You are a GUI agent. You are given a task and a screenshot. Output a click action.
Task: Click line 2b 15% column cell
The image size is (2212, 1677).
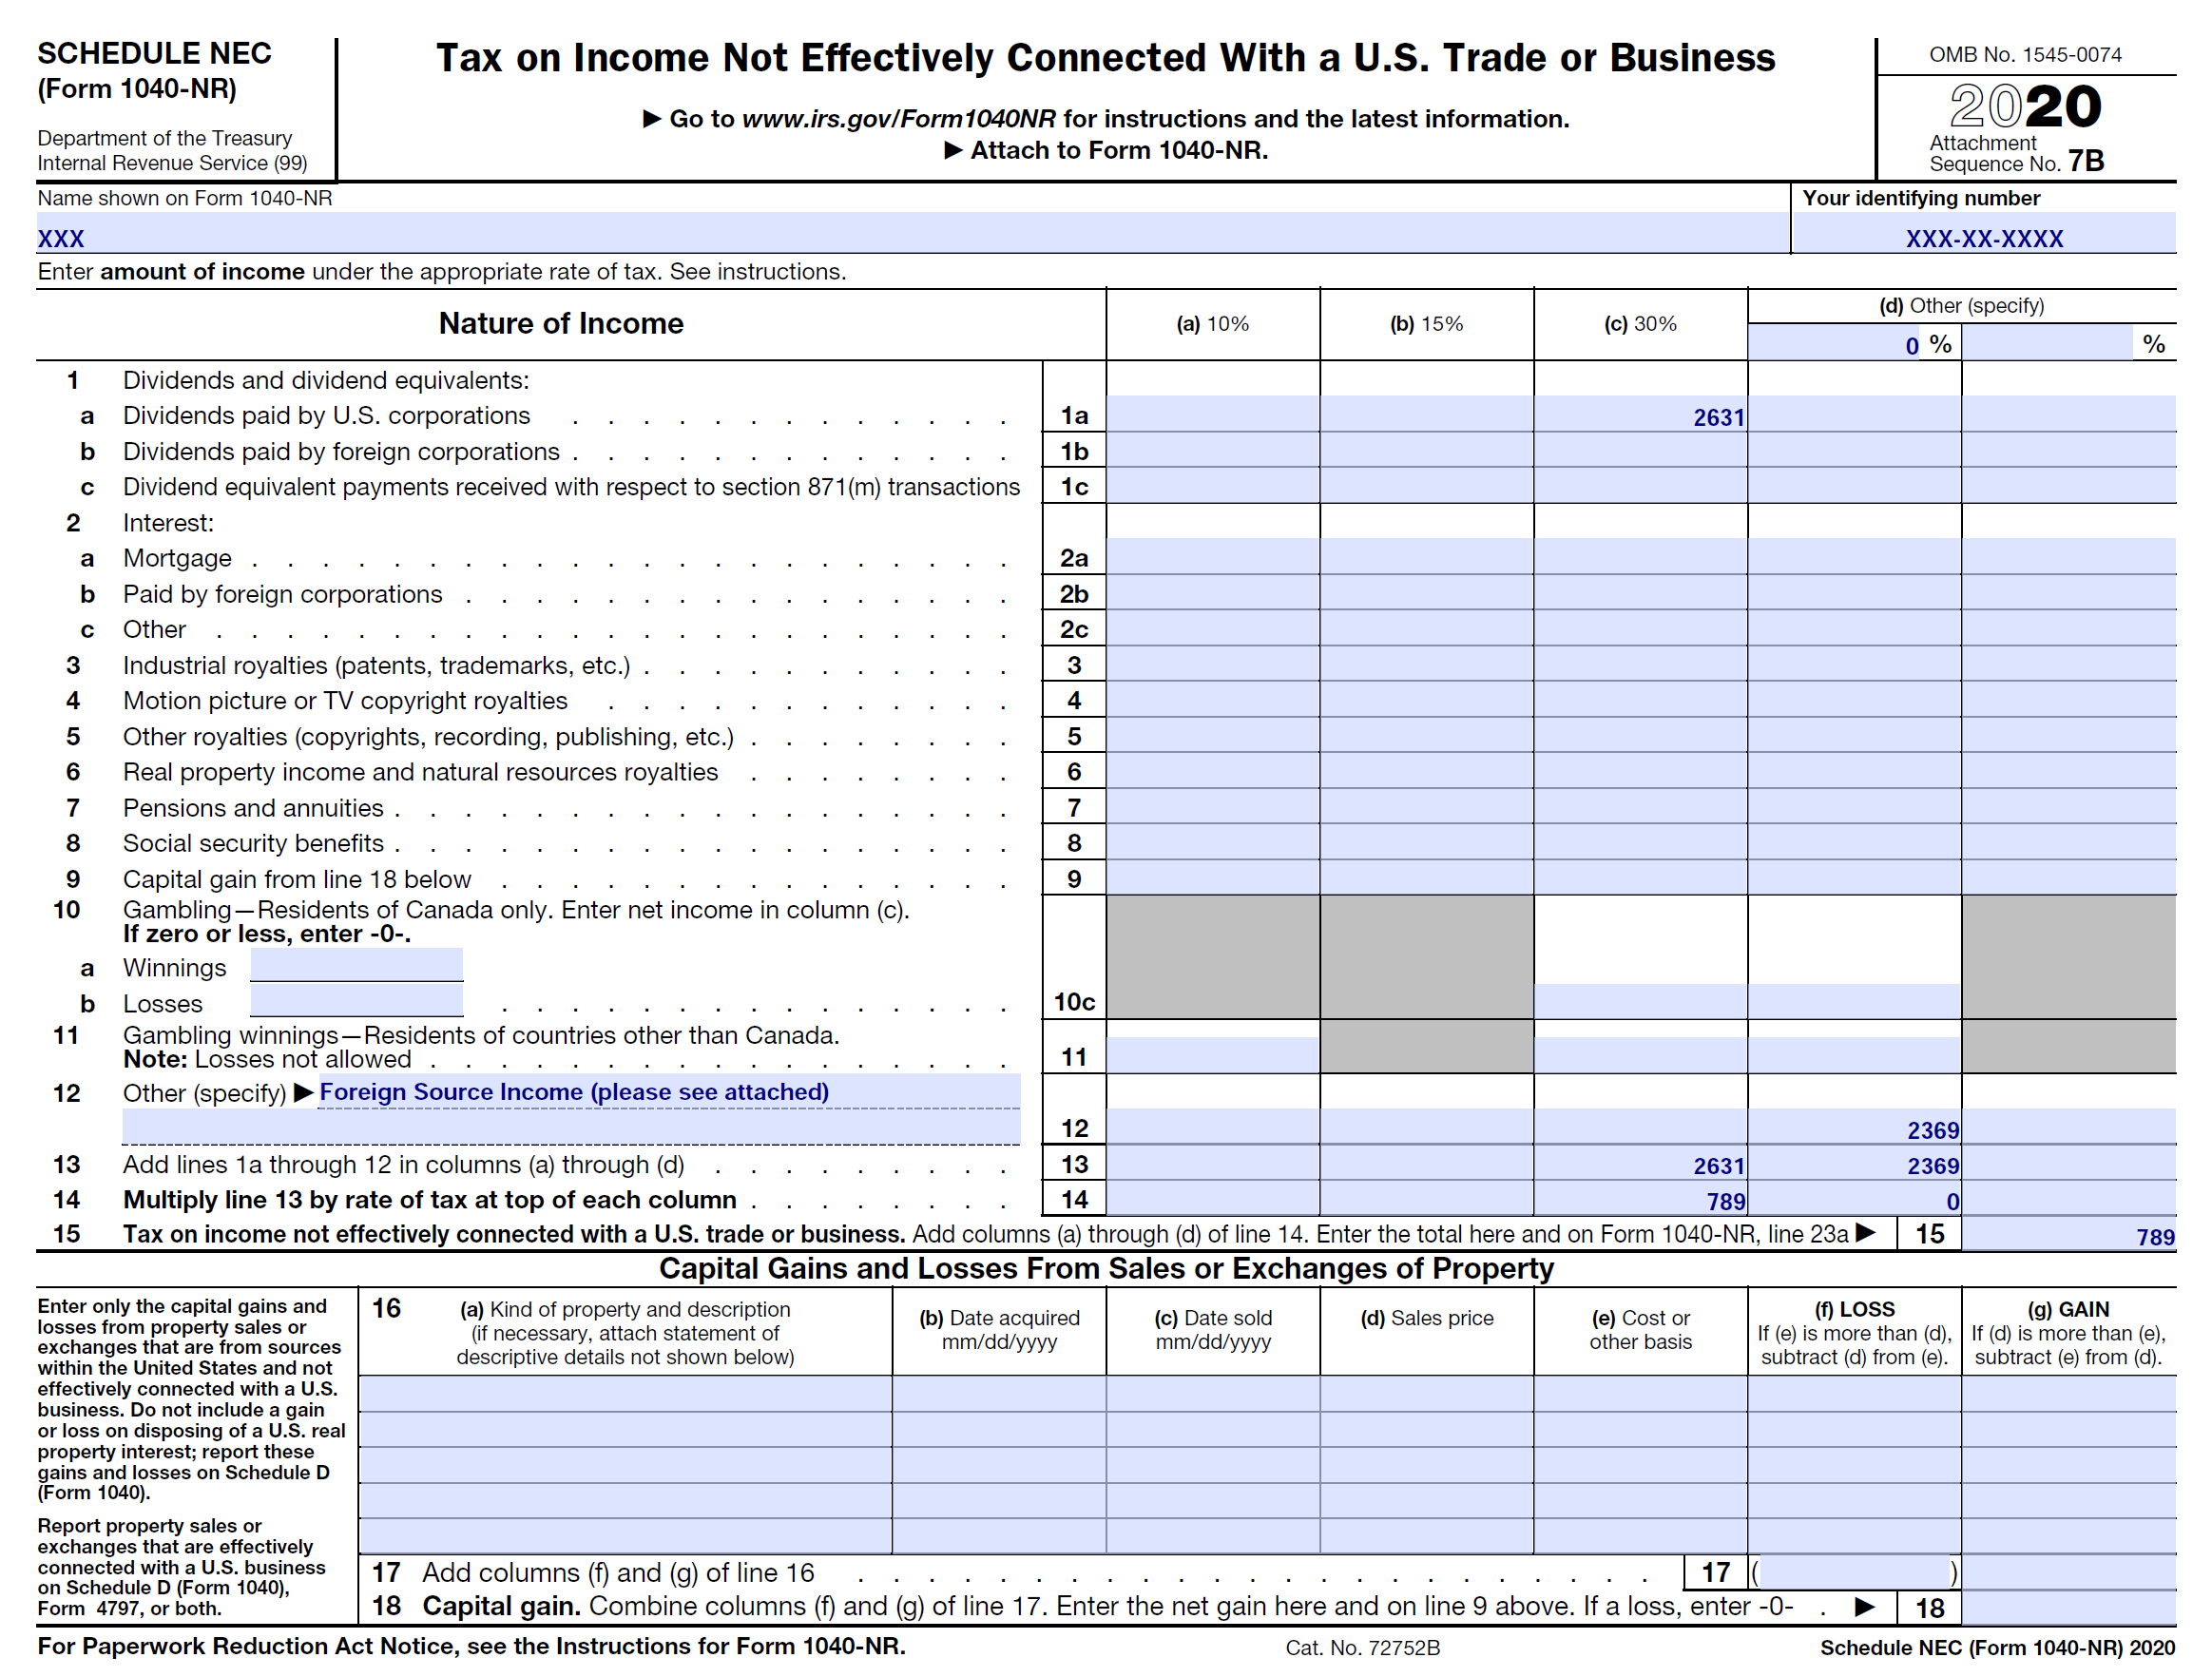point(1427,593)
